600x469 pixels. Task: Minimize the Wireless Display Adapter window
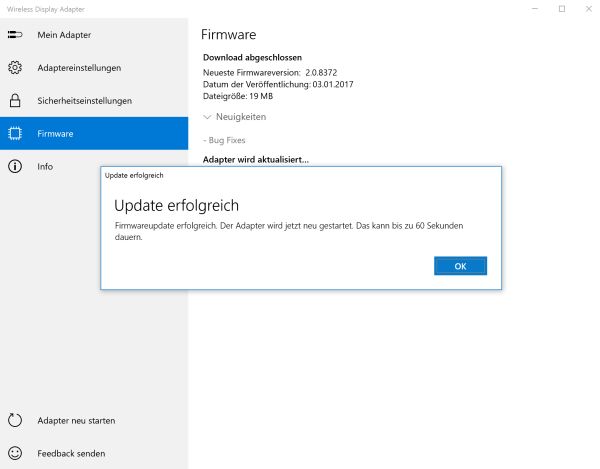coord(535,9)
